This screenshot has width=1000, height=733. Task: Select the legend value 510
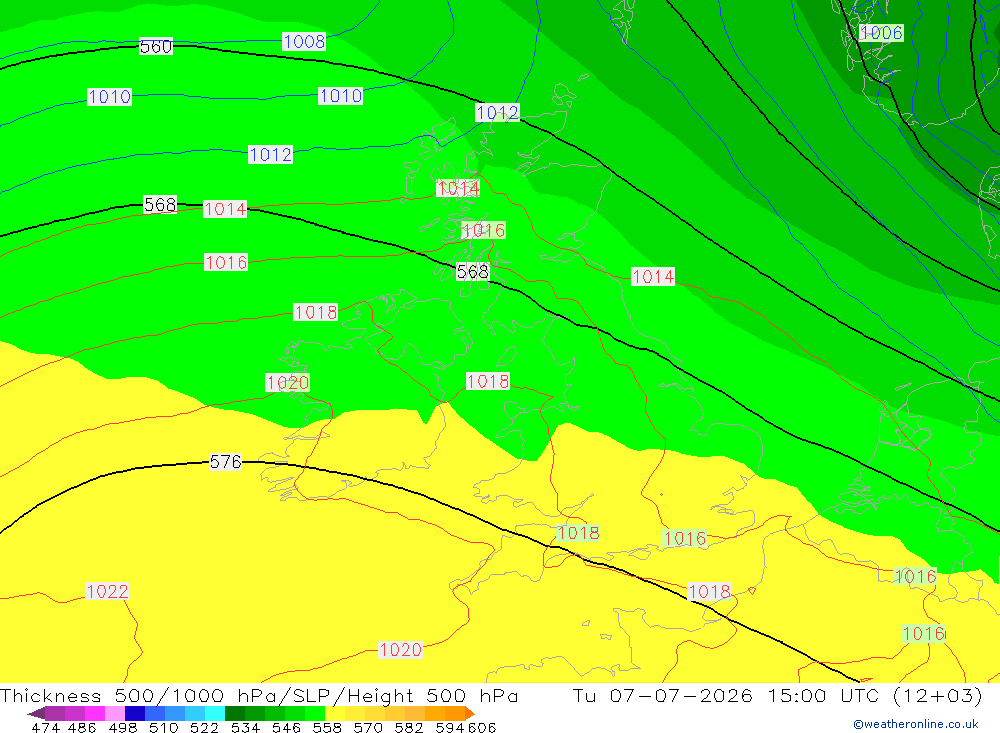(x=164, y=727)
